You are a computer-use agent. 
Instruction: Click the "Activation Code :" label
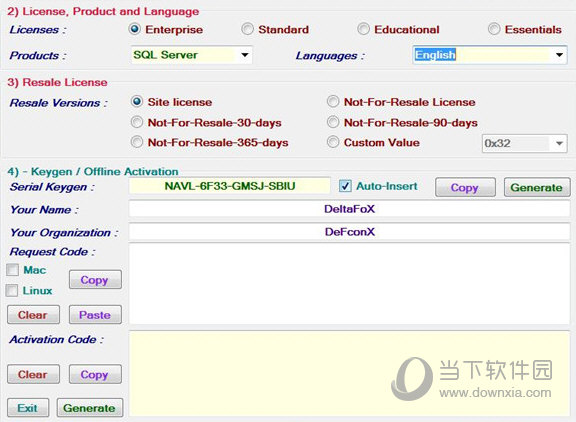click(x=57, y=339)
